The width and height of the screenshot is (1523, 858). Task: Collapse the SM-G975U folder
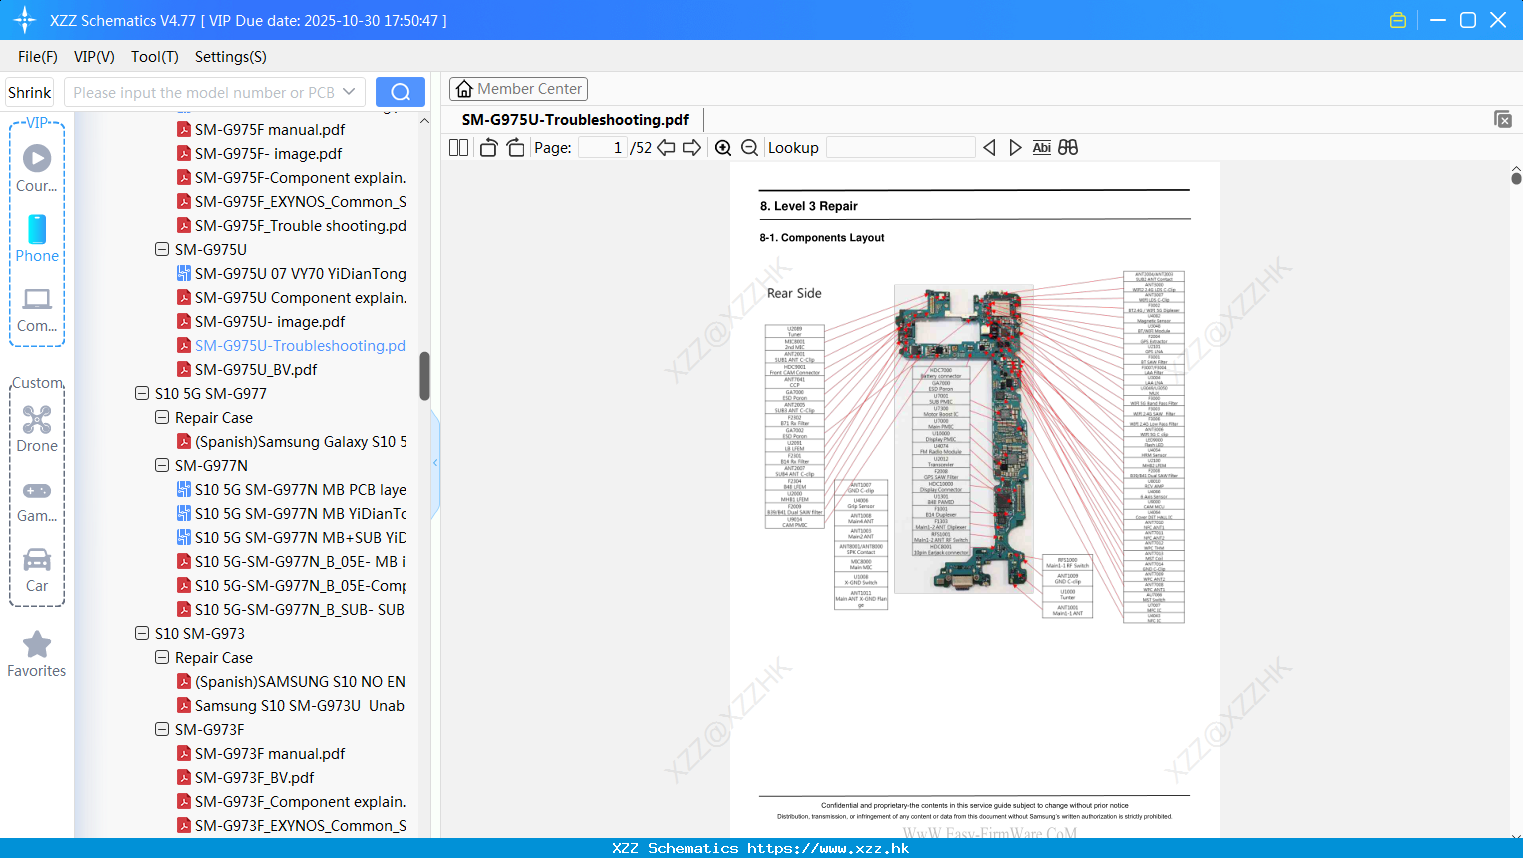click(162, 249)
